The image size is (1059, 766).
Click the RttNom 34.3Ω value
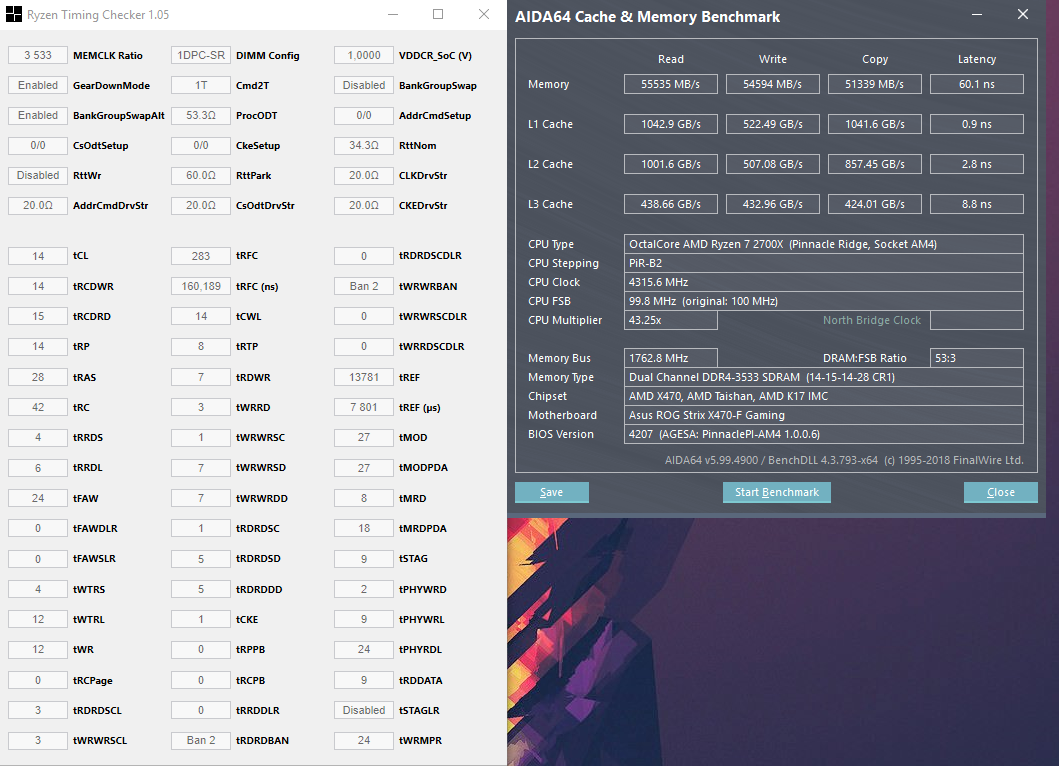364,145
